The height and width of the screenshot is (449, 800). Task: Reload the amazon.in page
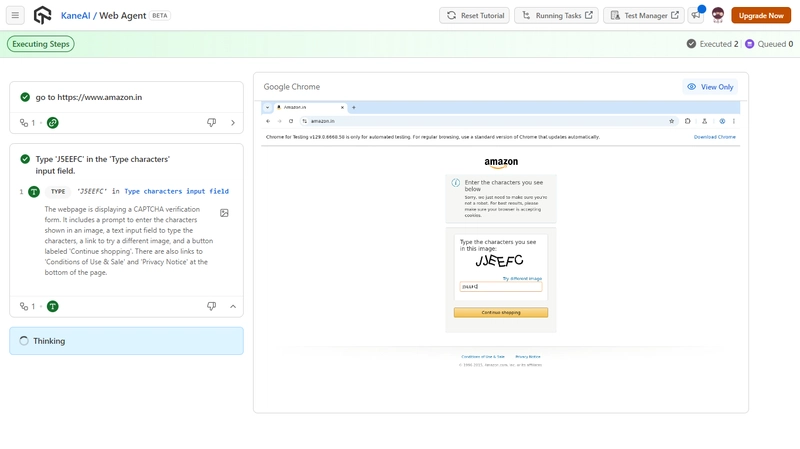click(x=291, y=121)
